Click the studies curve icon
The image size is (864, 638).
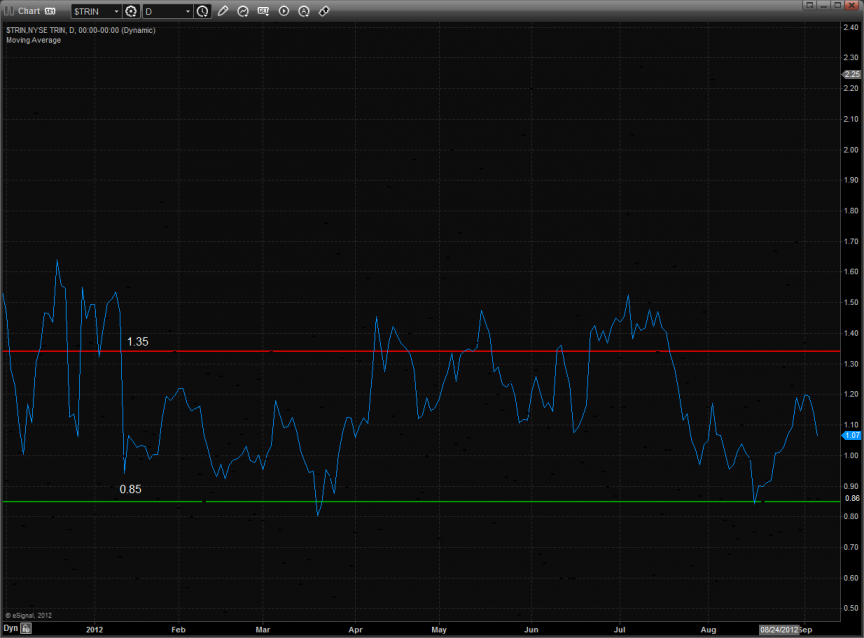[243, 11]
